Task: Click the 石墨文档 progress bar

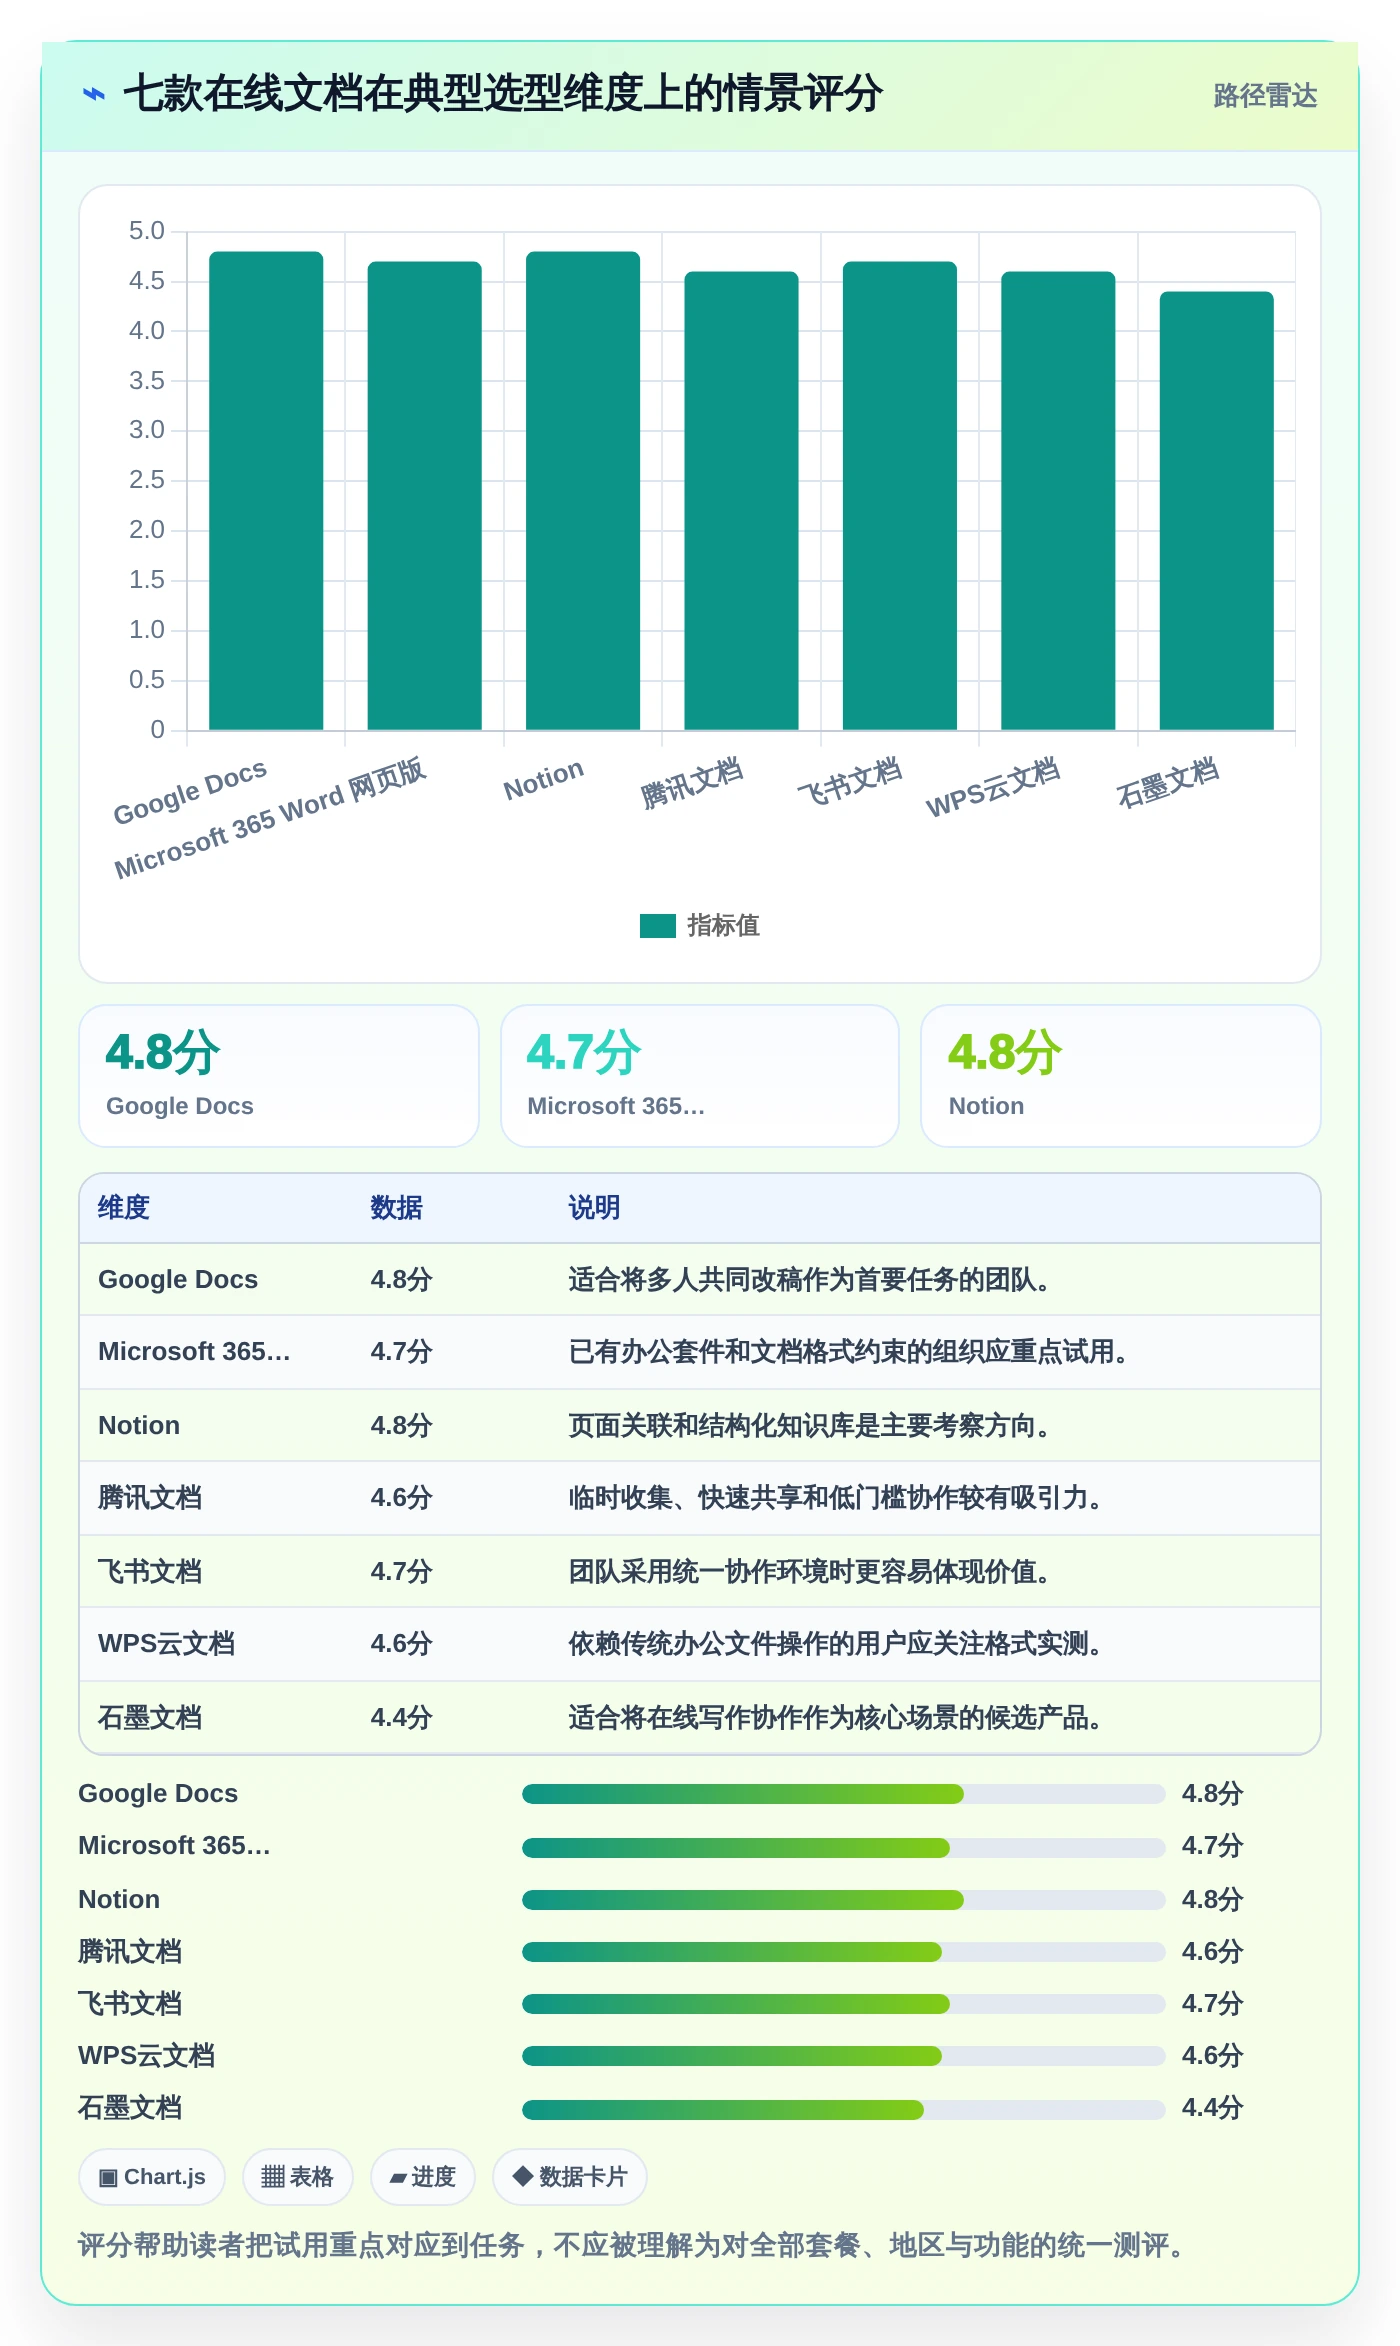Action: [843, 2110]
